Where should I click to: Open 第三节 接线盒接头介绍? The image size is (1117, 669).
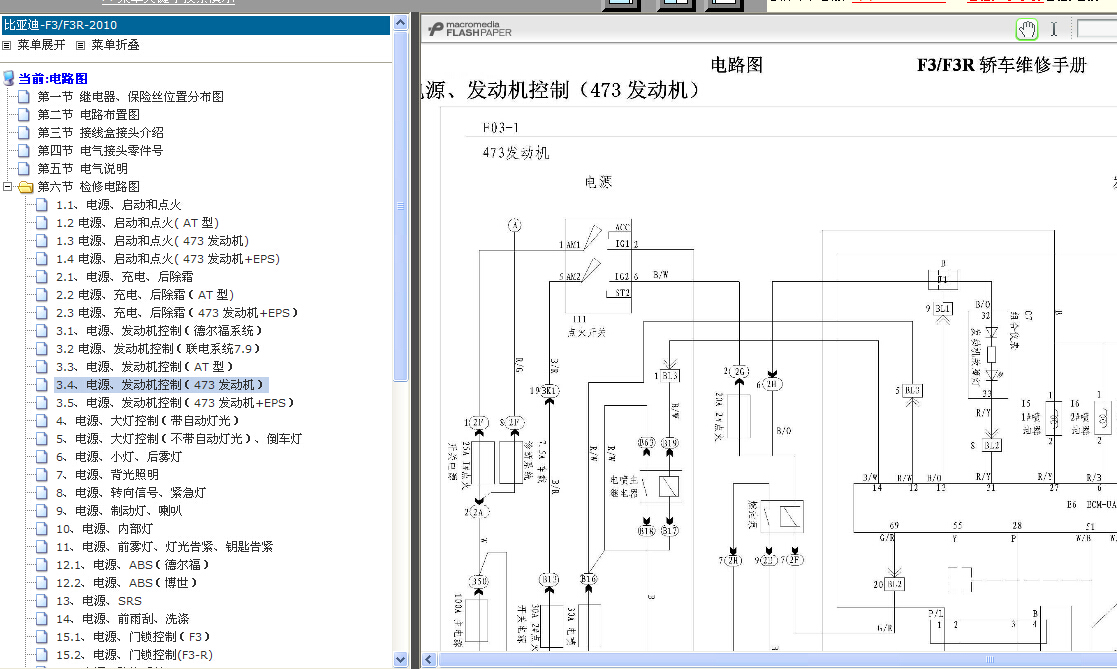pyautogui.click(x=100, y=133)
